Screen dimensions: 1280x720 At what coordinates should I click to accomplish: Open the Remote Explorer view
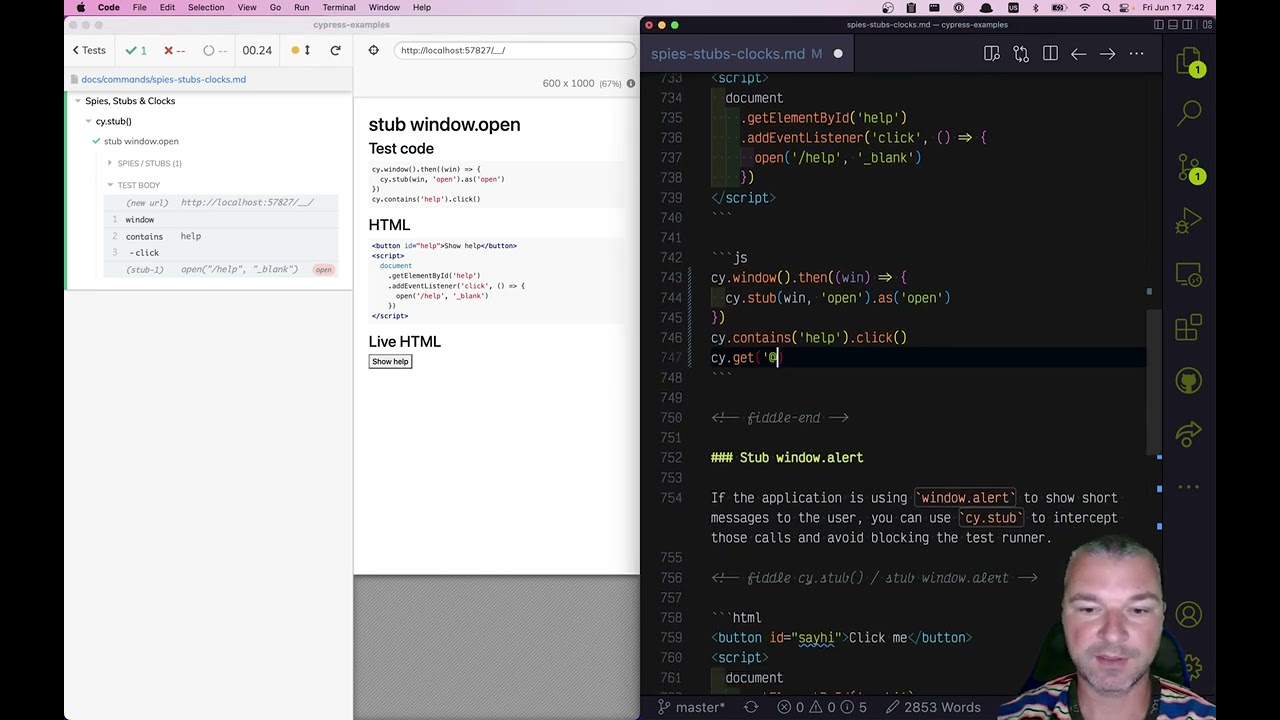tap(1189, 274)
